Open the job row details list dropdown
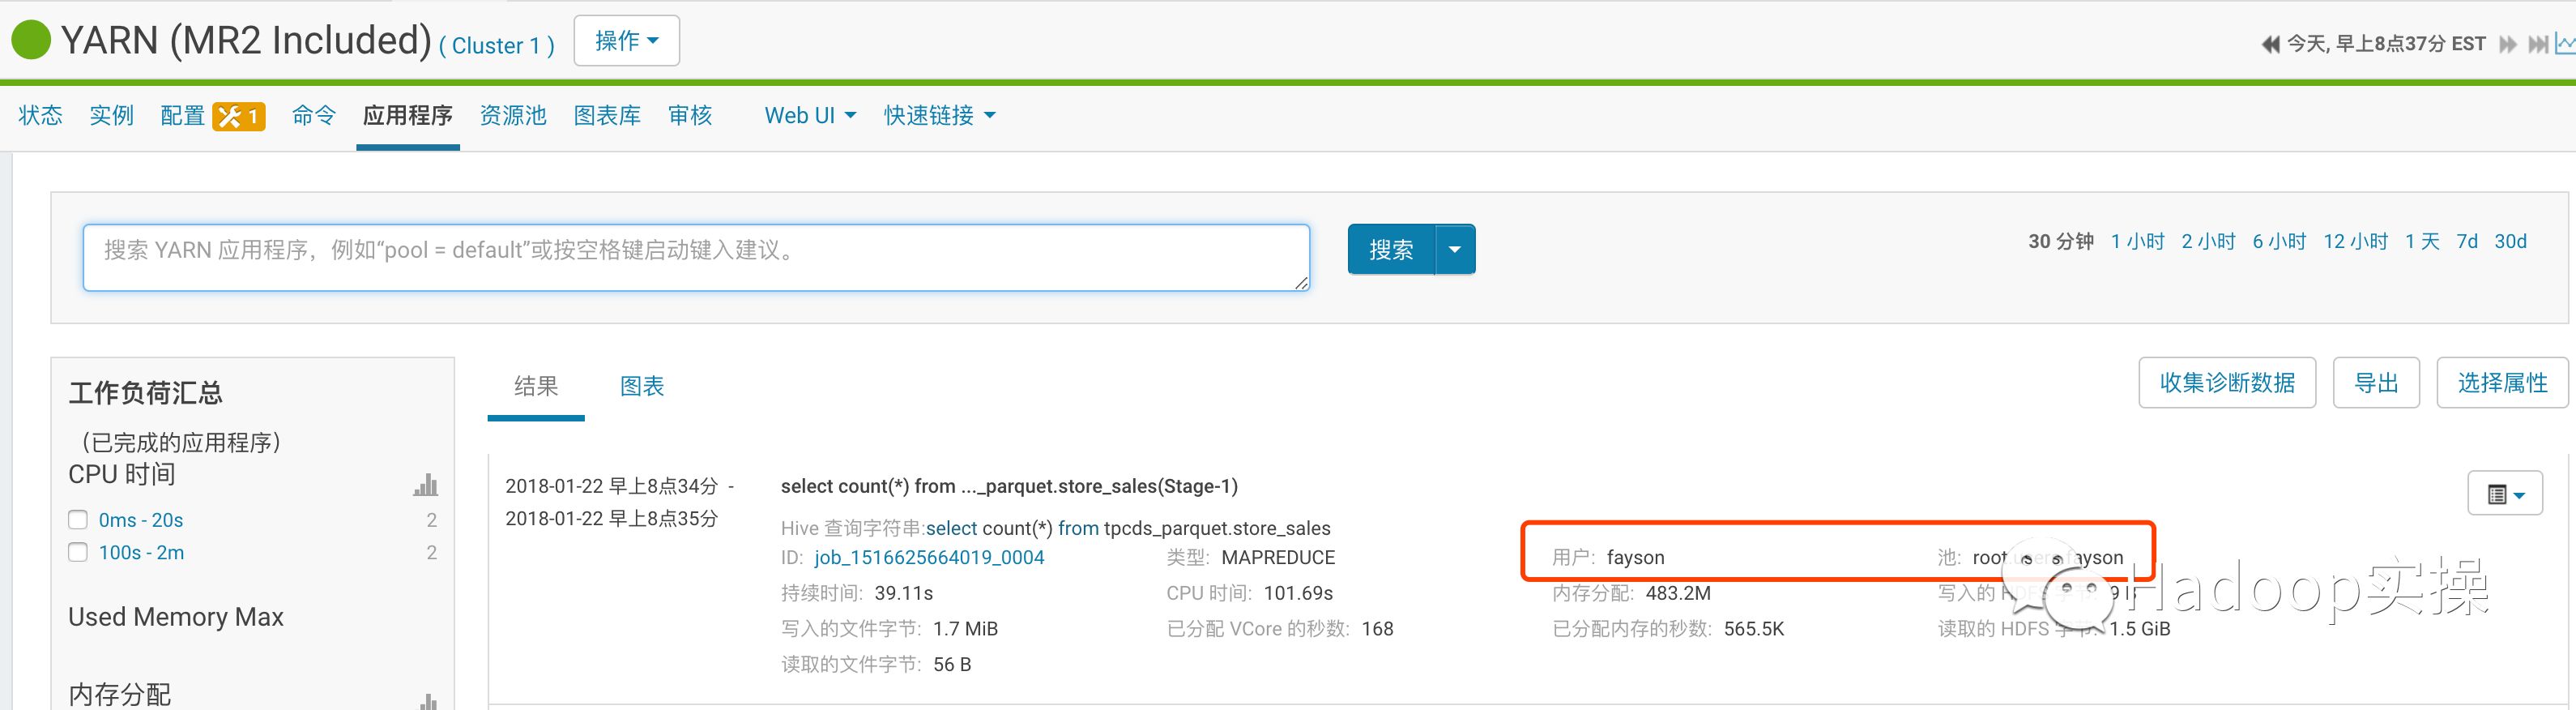Image resolution: width=2576 pixels, height=710 pixels. click(x=2505, y=494)
